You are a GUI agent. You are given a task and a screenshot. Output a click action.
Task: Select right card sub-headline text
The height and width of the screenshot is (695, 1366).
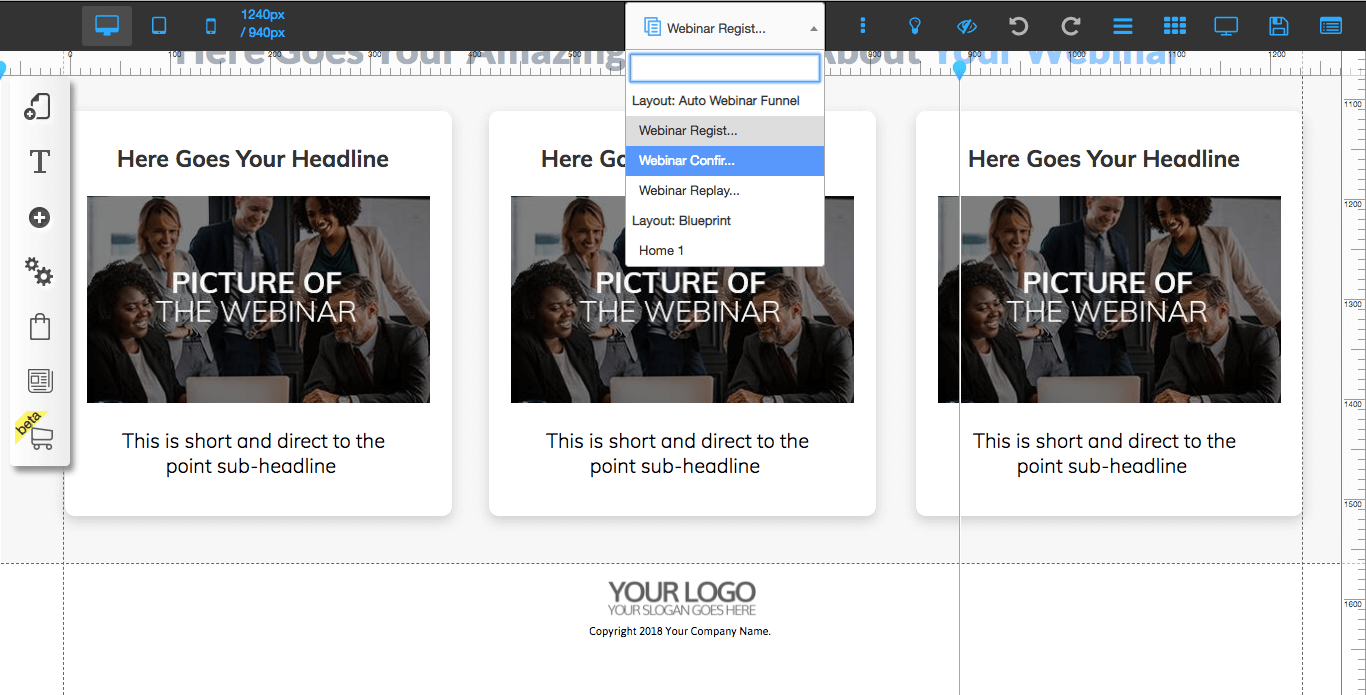click(x=1104, y=453)
